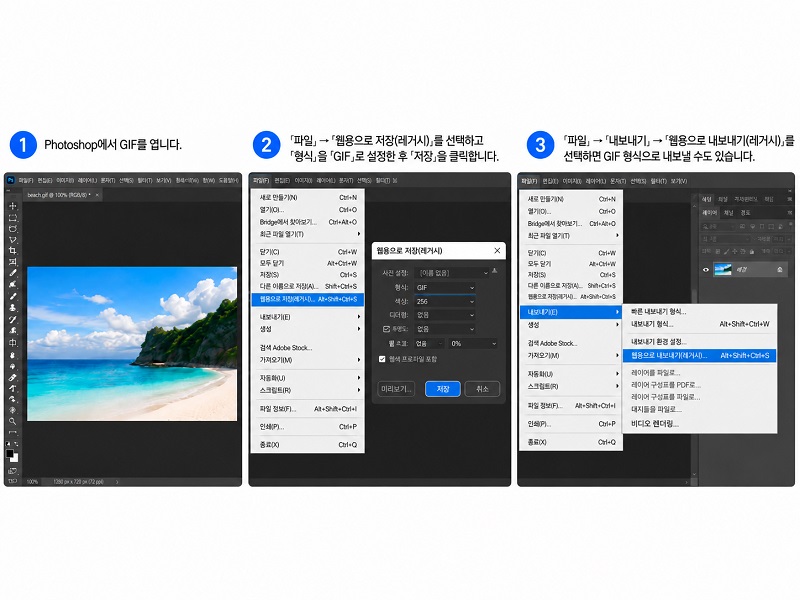
Task: Click the 저장 button in save dialog
Action: [442, 389]
